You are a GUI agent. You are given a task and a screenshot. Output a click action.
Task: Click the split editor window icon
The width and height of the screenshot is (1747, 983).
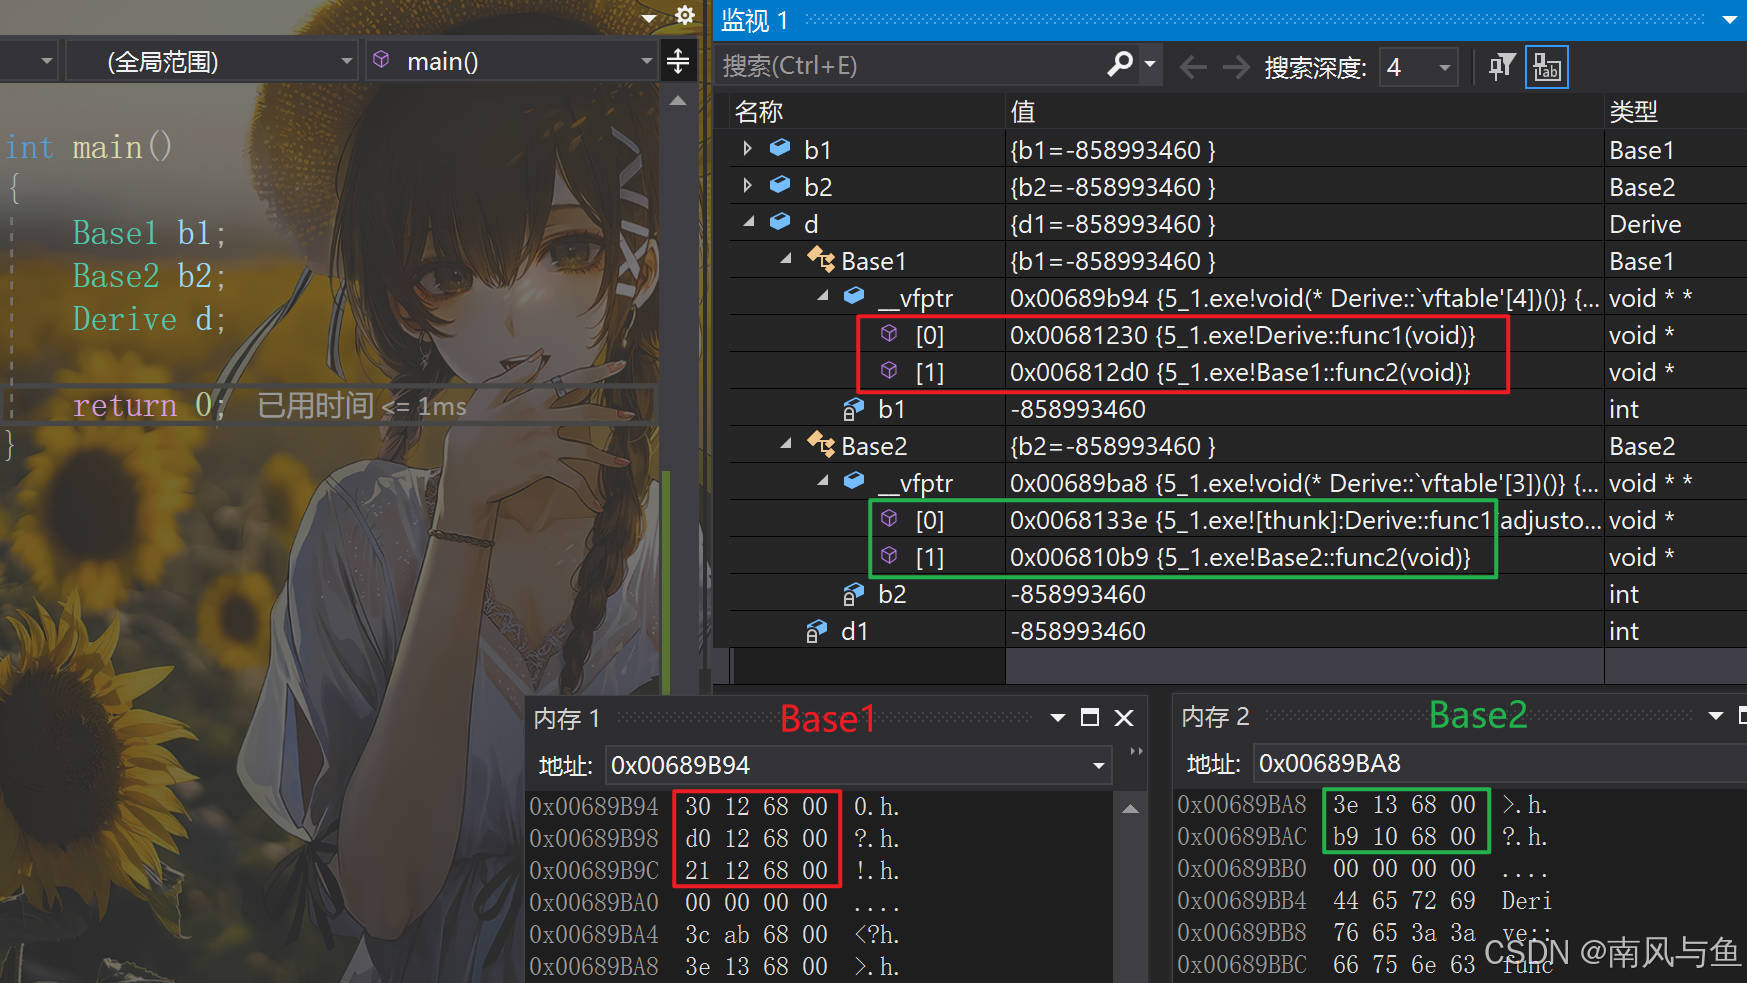click(678, 61)
